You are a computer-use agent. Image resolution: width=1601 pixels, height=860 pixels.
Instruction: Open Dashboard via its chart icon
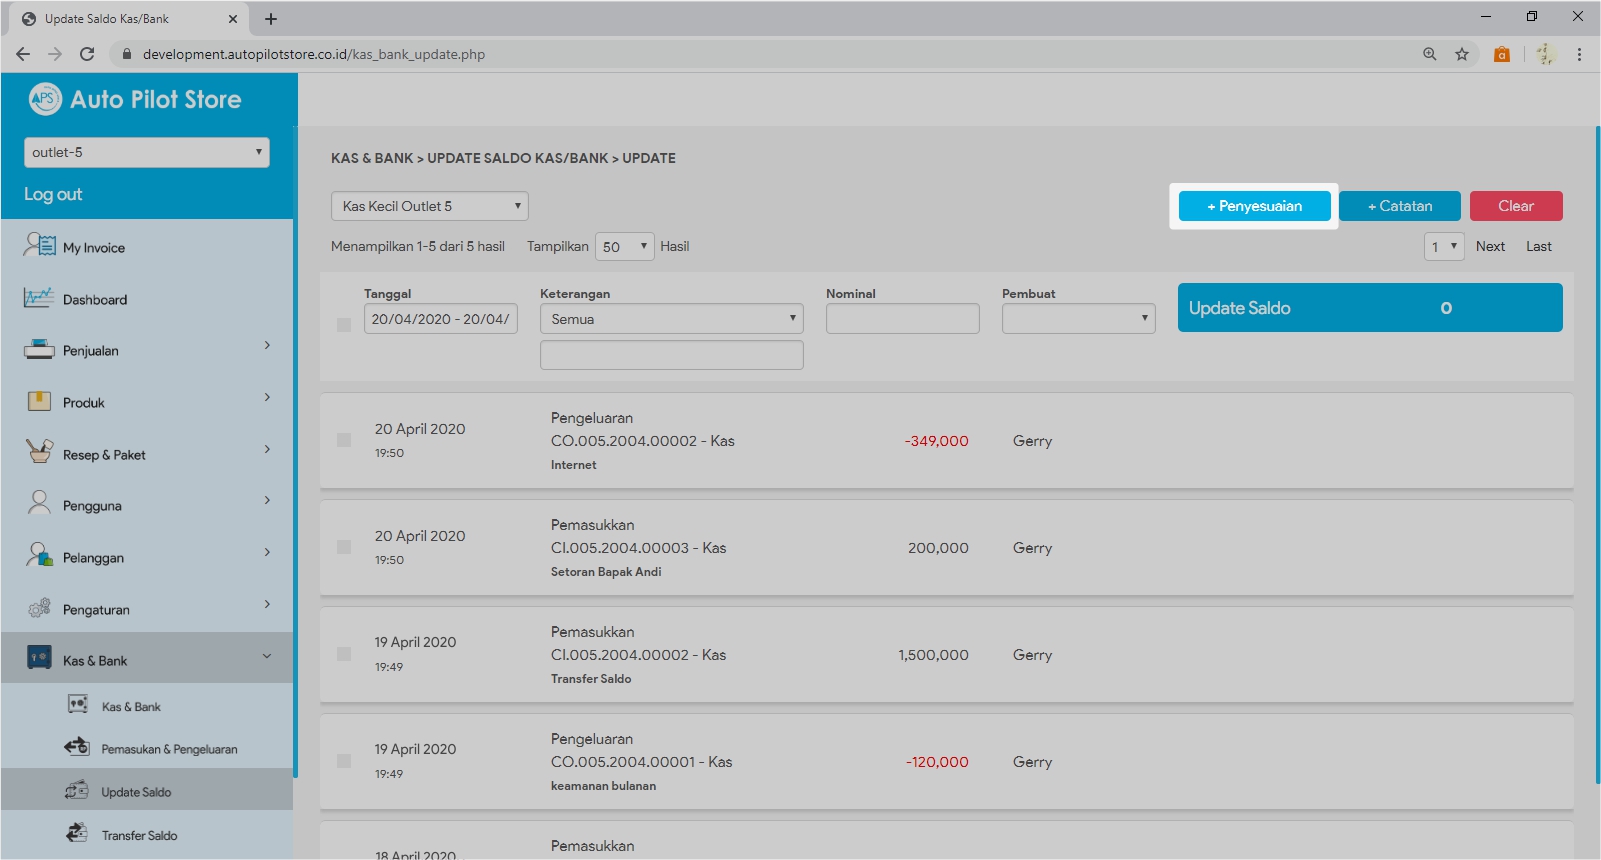[x=39, y=298]
